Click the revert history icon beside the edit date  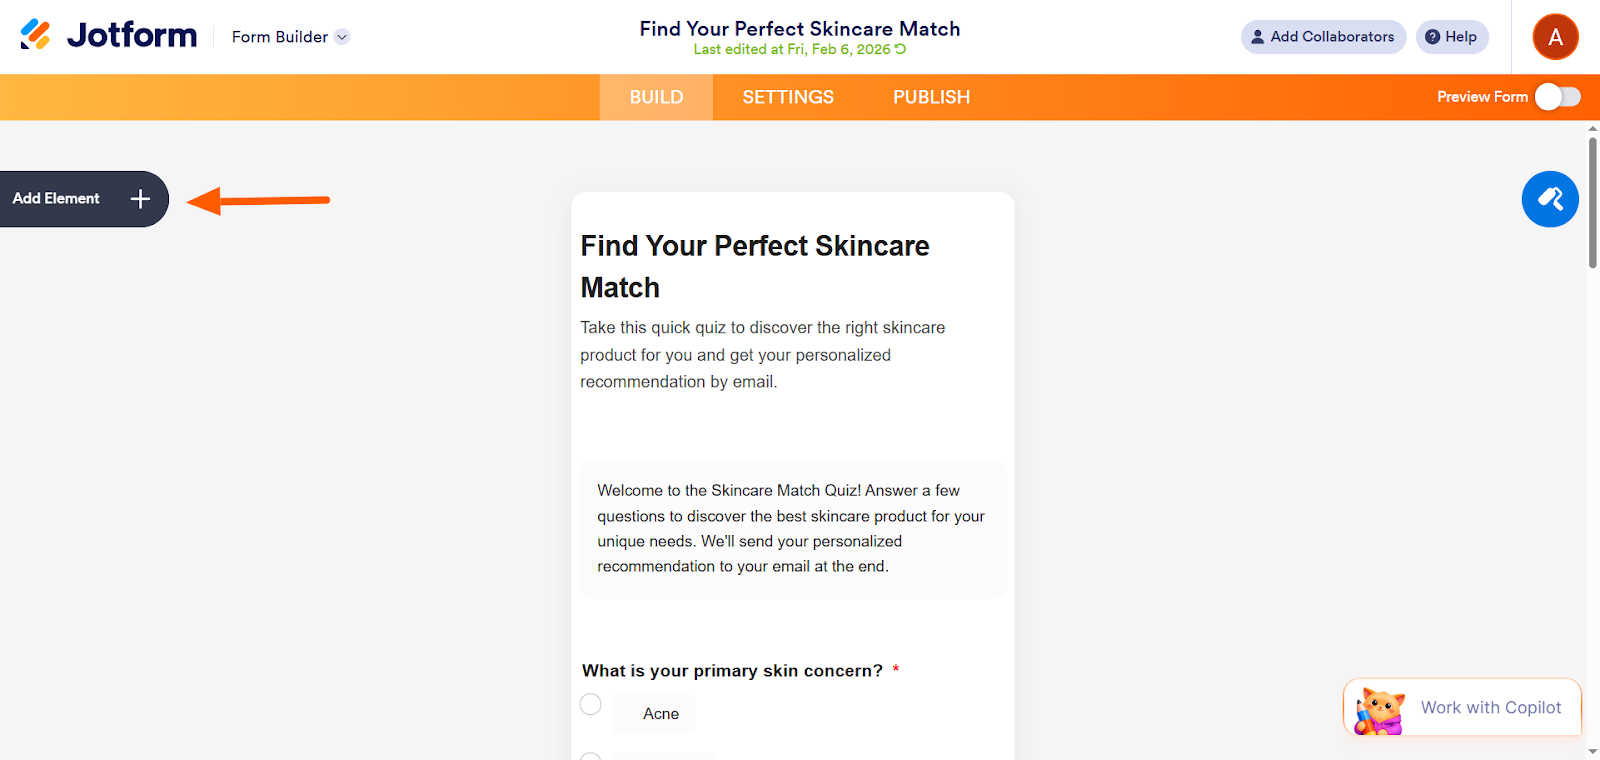tap(901, 49)
